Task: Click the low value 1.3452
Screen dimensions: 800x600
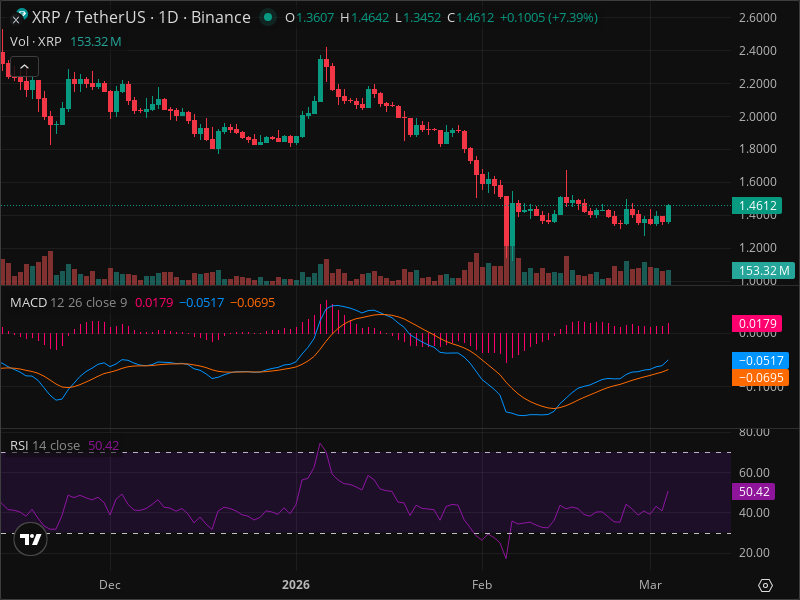Action: coord(422,17)
